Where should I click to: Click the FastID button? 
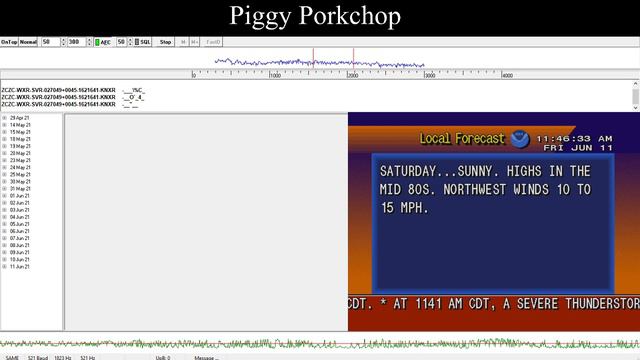(213, 42)
